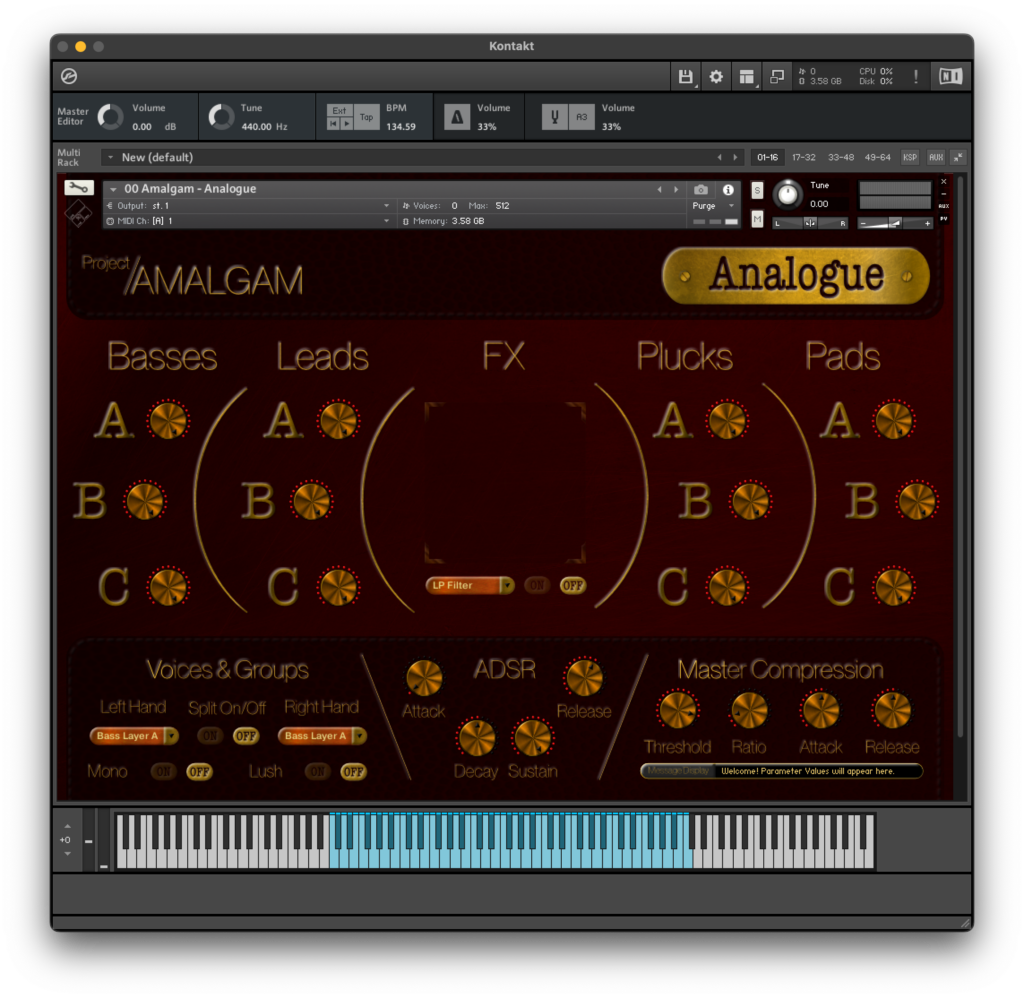
Task: Toggle Ext sync button
Action: click(x=339, y=110)
